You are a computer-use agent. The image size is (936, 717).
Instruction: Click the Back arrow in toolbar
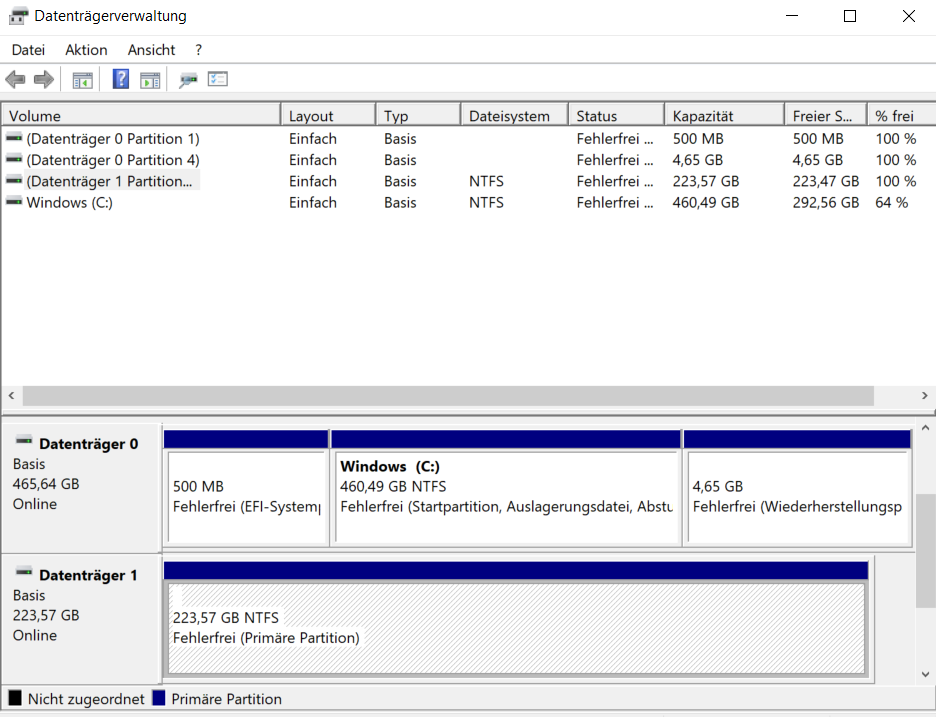pos(15,80)
